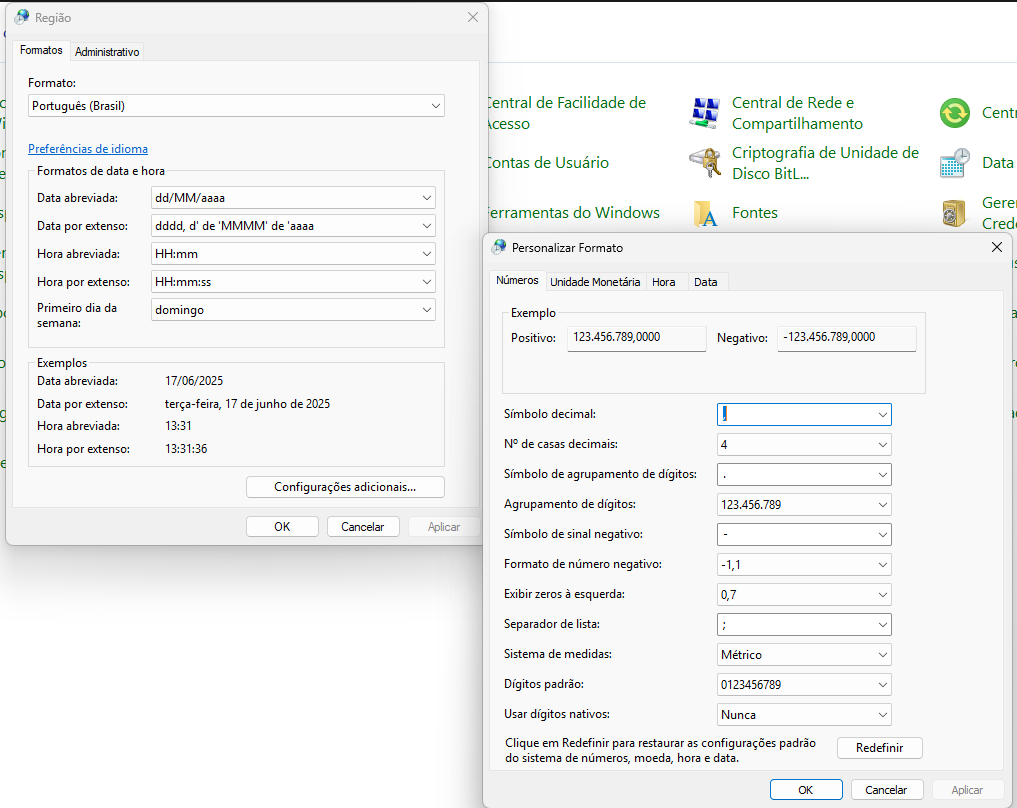
Task: Click the Data e Hora calendar icon
Action: (955, 163)
